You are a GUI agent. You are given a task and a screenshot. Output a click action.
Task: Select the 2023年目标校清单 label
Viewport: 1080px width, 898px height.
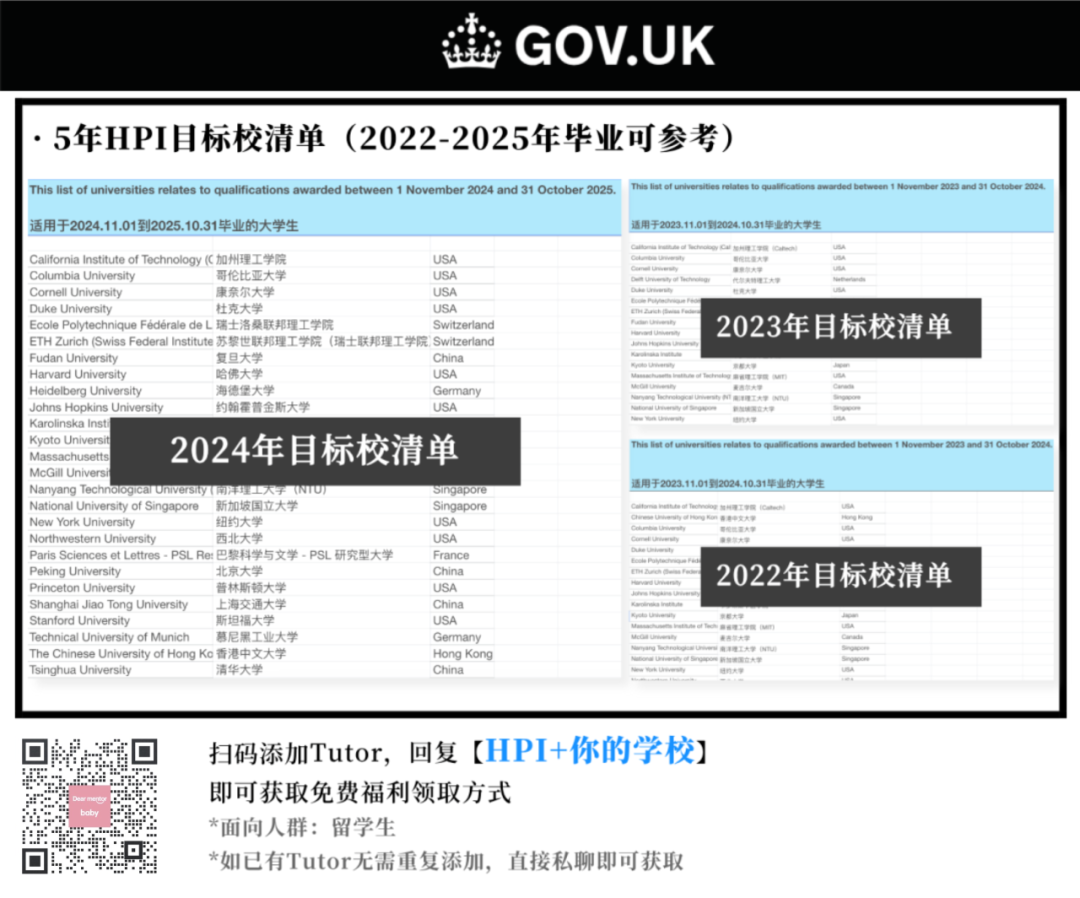(x=840, y=327)
